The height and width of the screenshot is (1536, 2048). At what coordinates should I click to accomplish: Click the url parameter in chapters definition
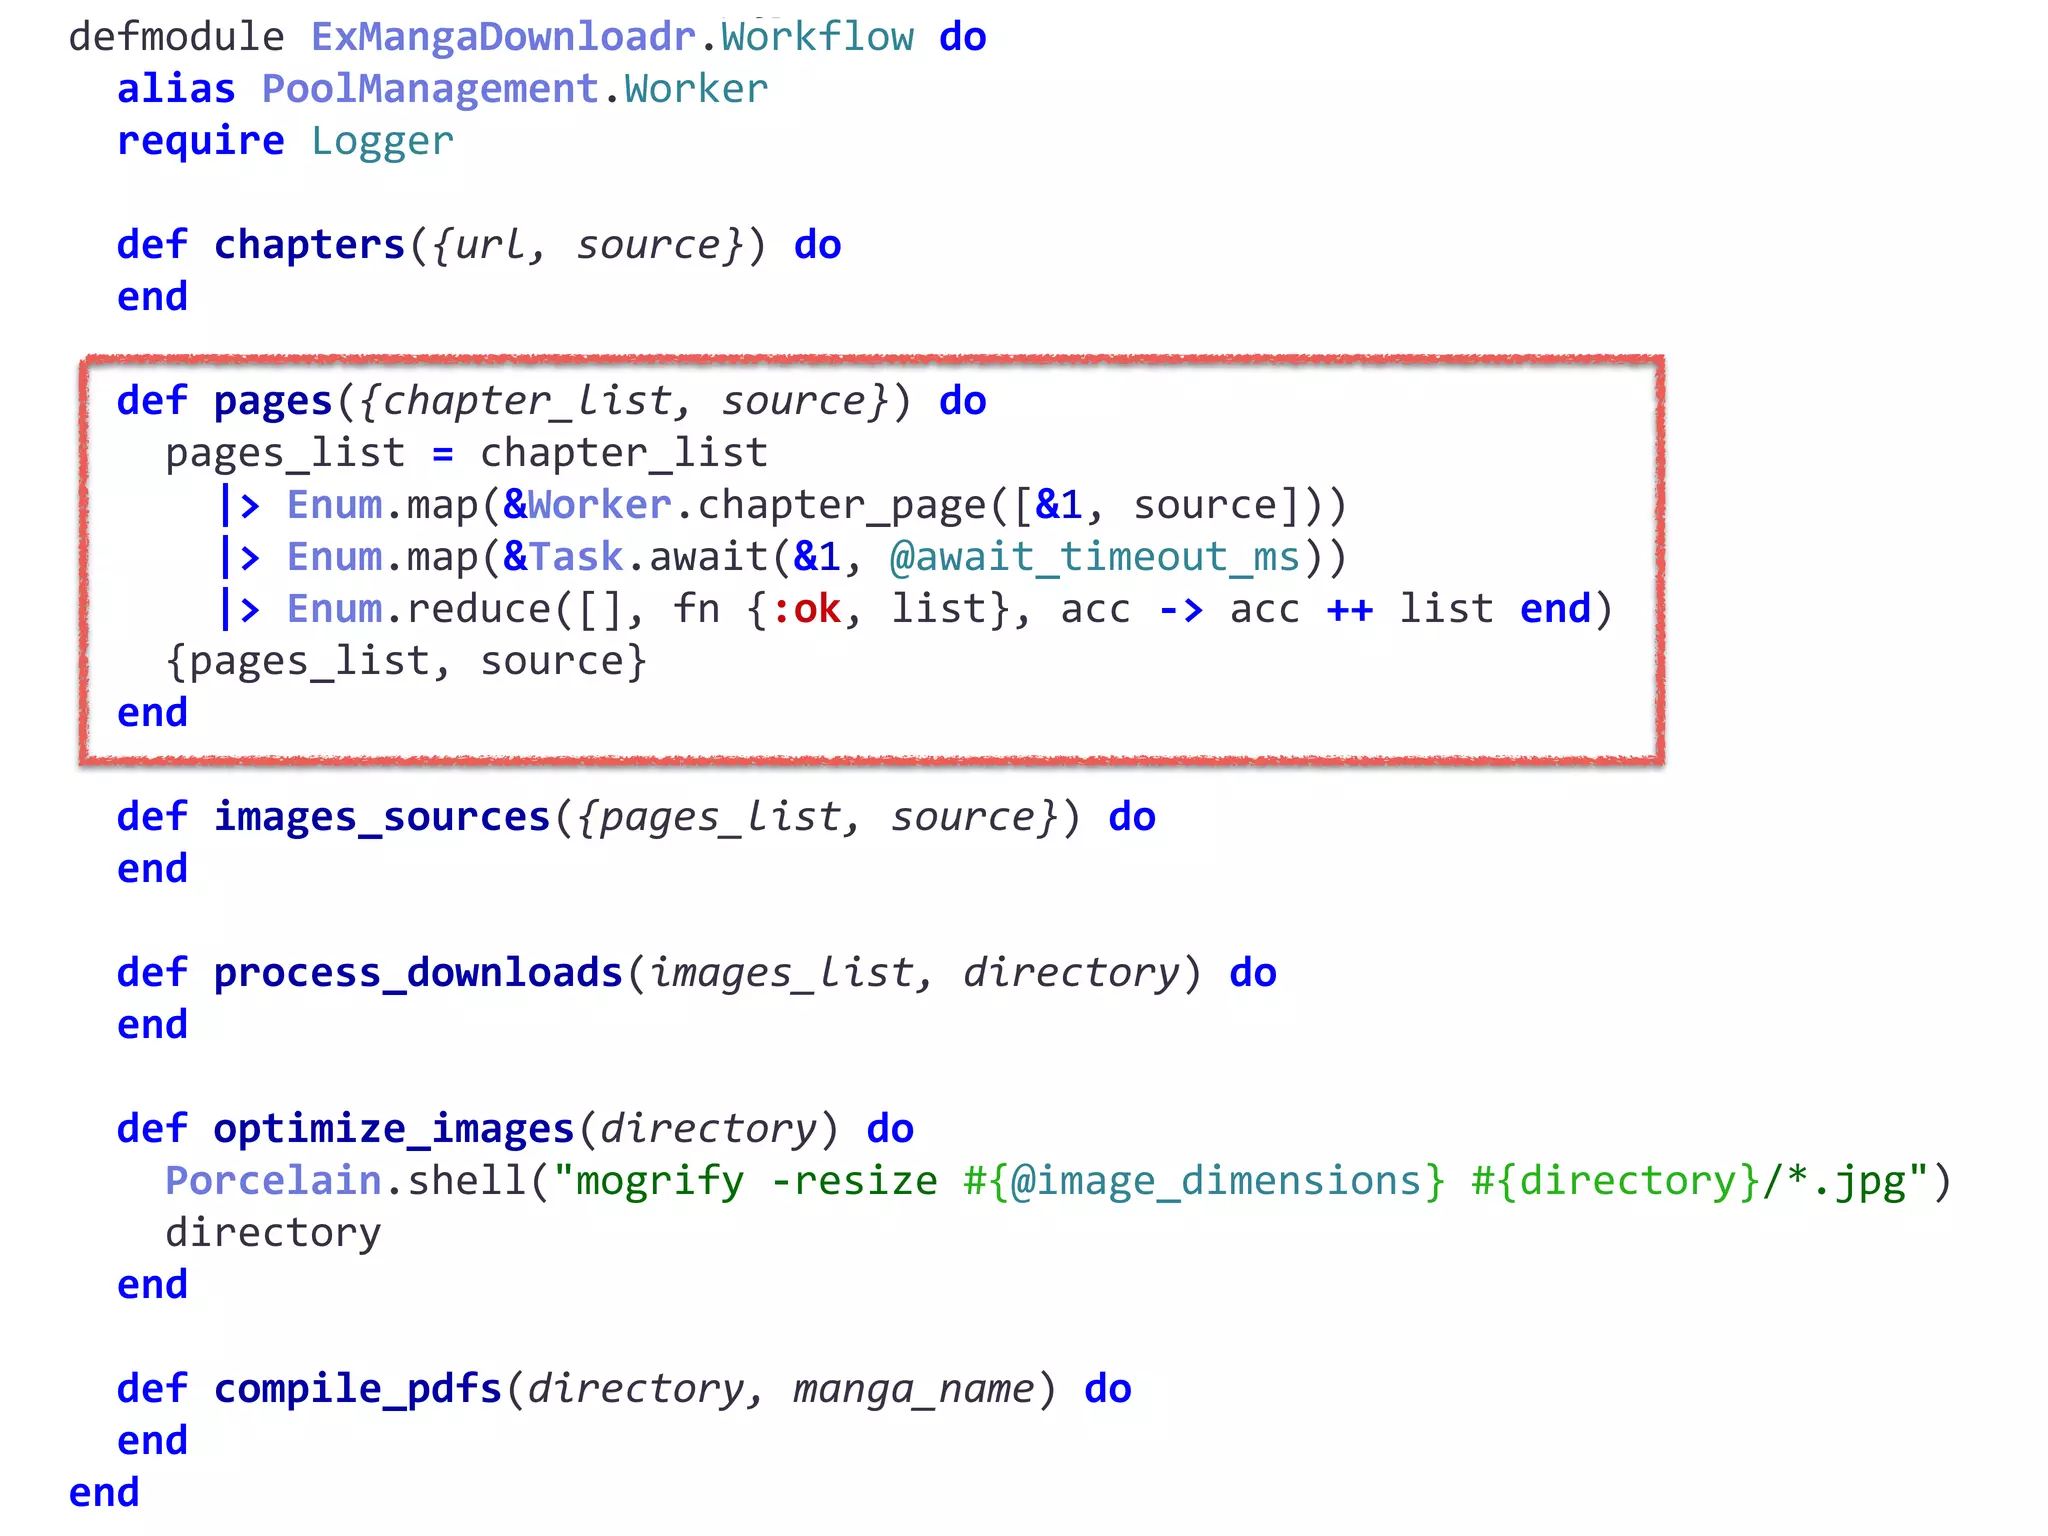490,246
